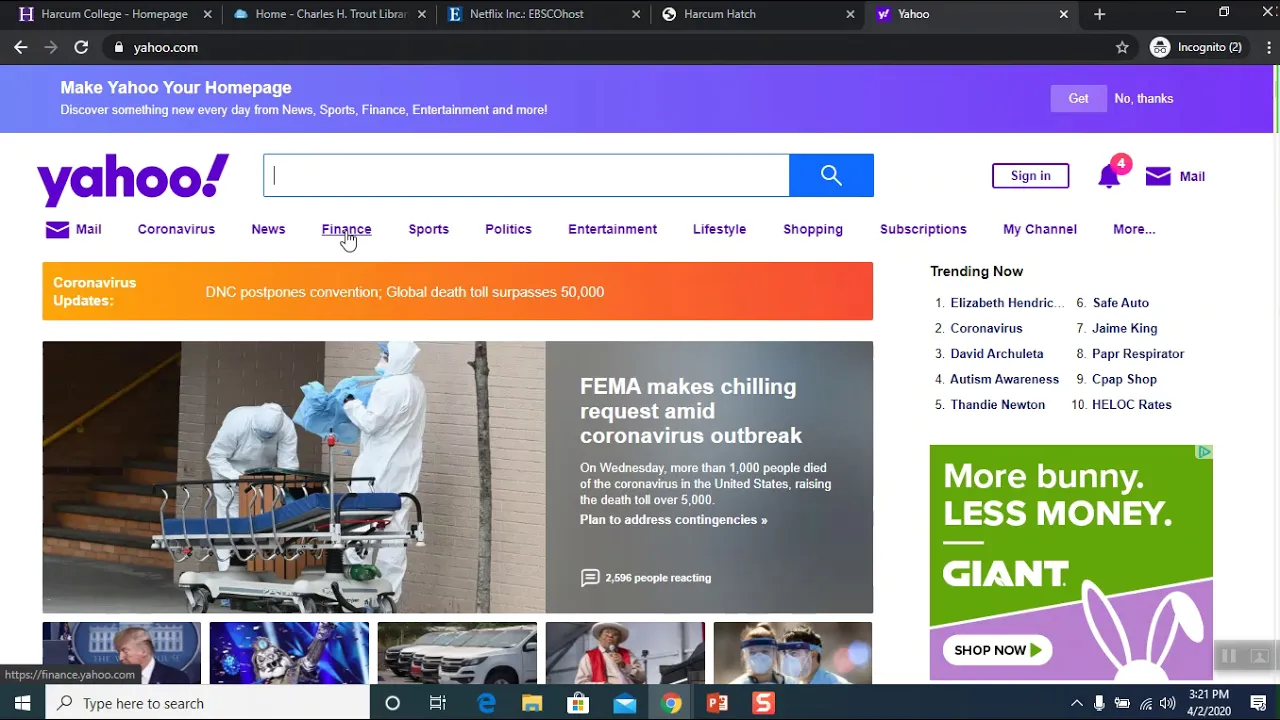Show hidden system tray icons
Image resolution: width=1280 pixels, height=720 pixels.
pyautogui.click(x=1076, y=703)
